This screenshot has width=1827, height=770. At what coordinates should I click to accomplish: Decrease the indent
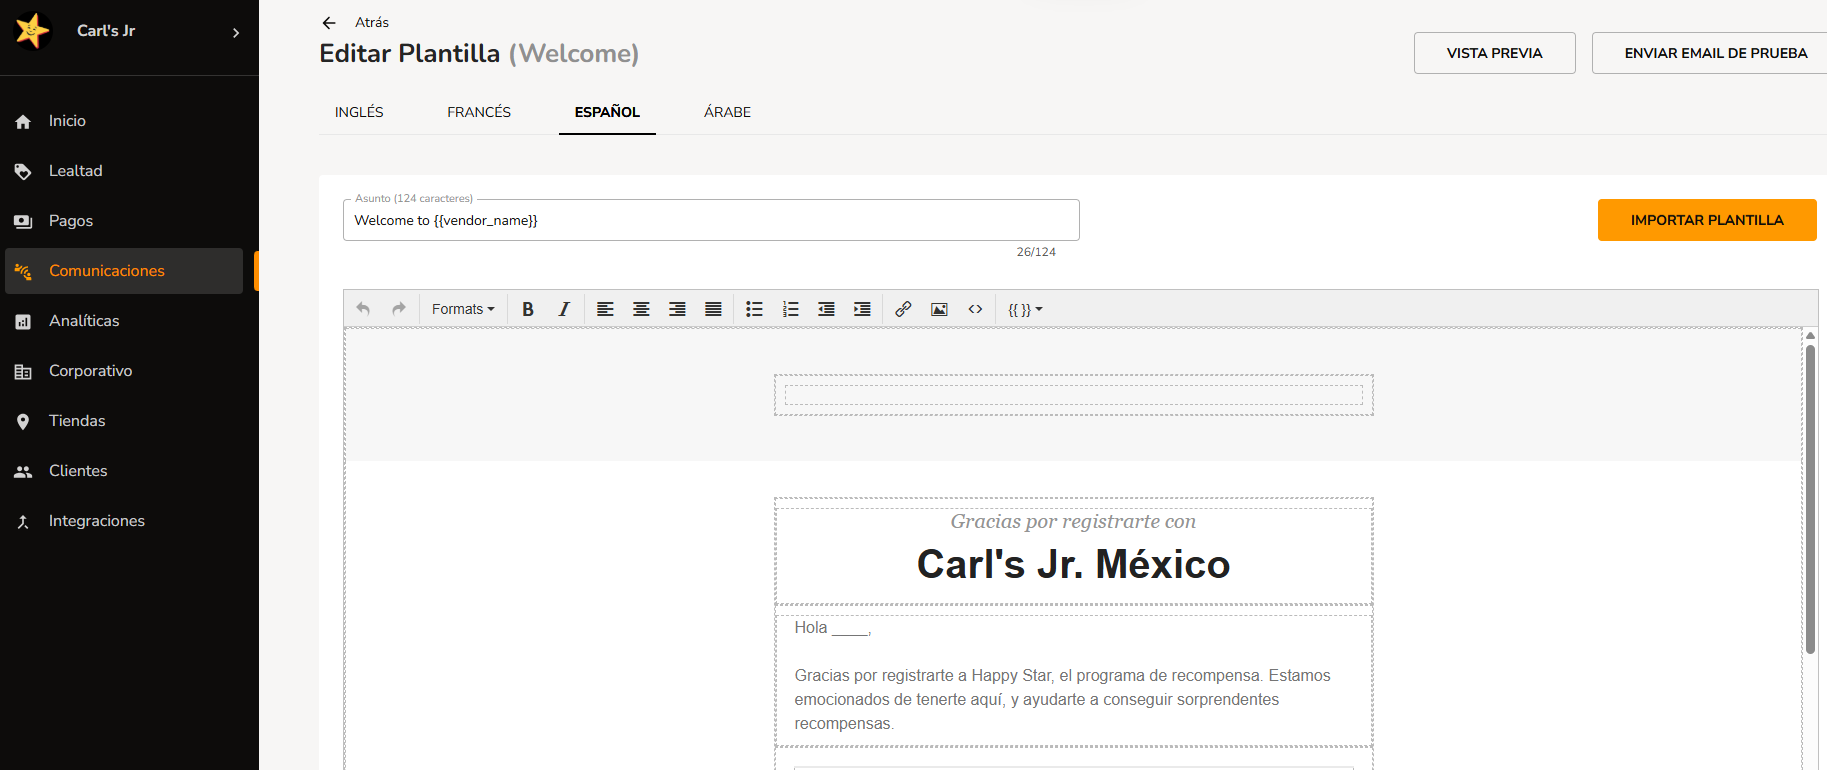click(826, 309)
